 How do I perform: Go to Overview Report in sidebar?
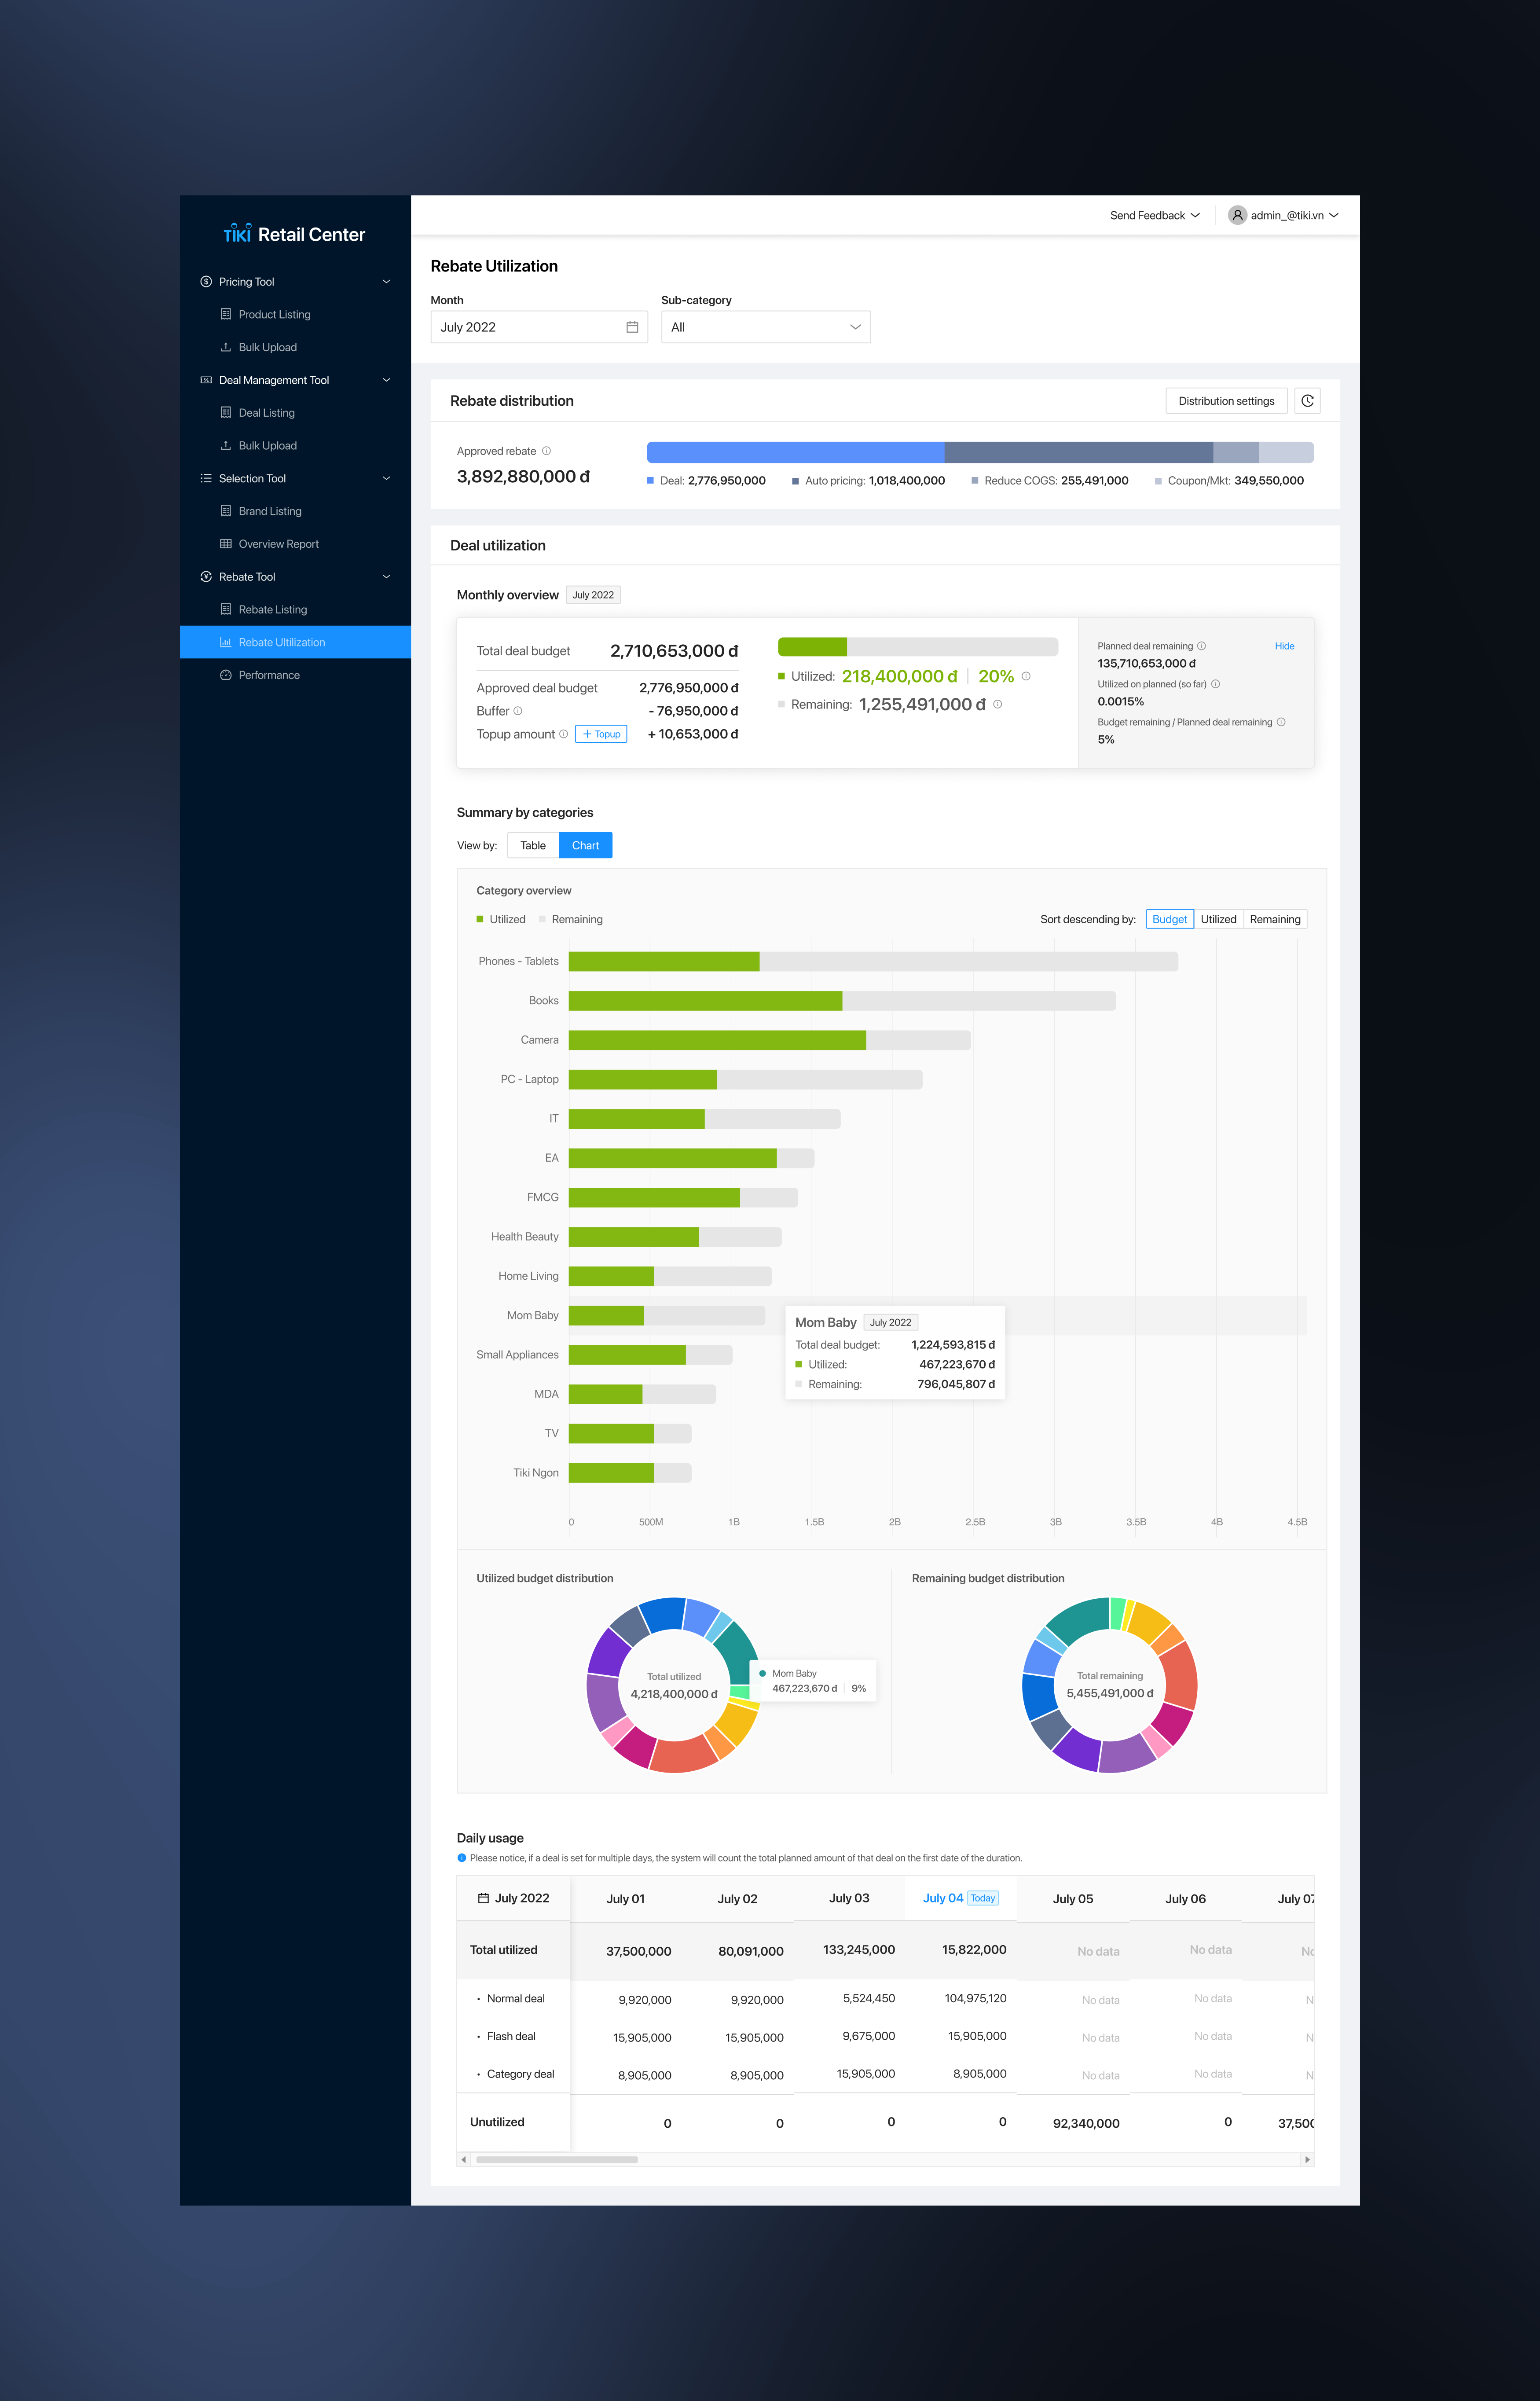278,544
